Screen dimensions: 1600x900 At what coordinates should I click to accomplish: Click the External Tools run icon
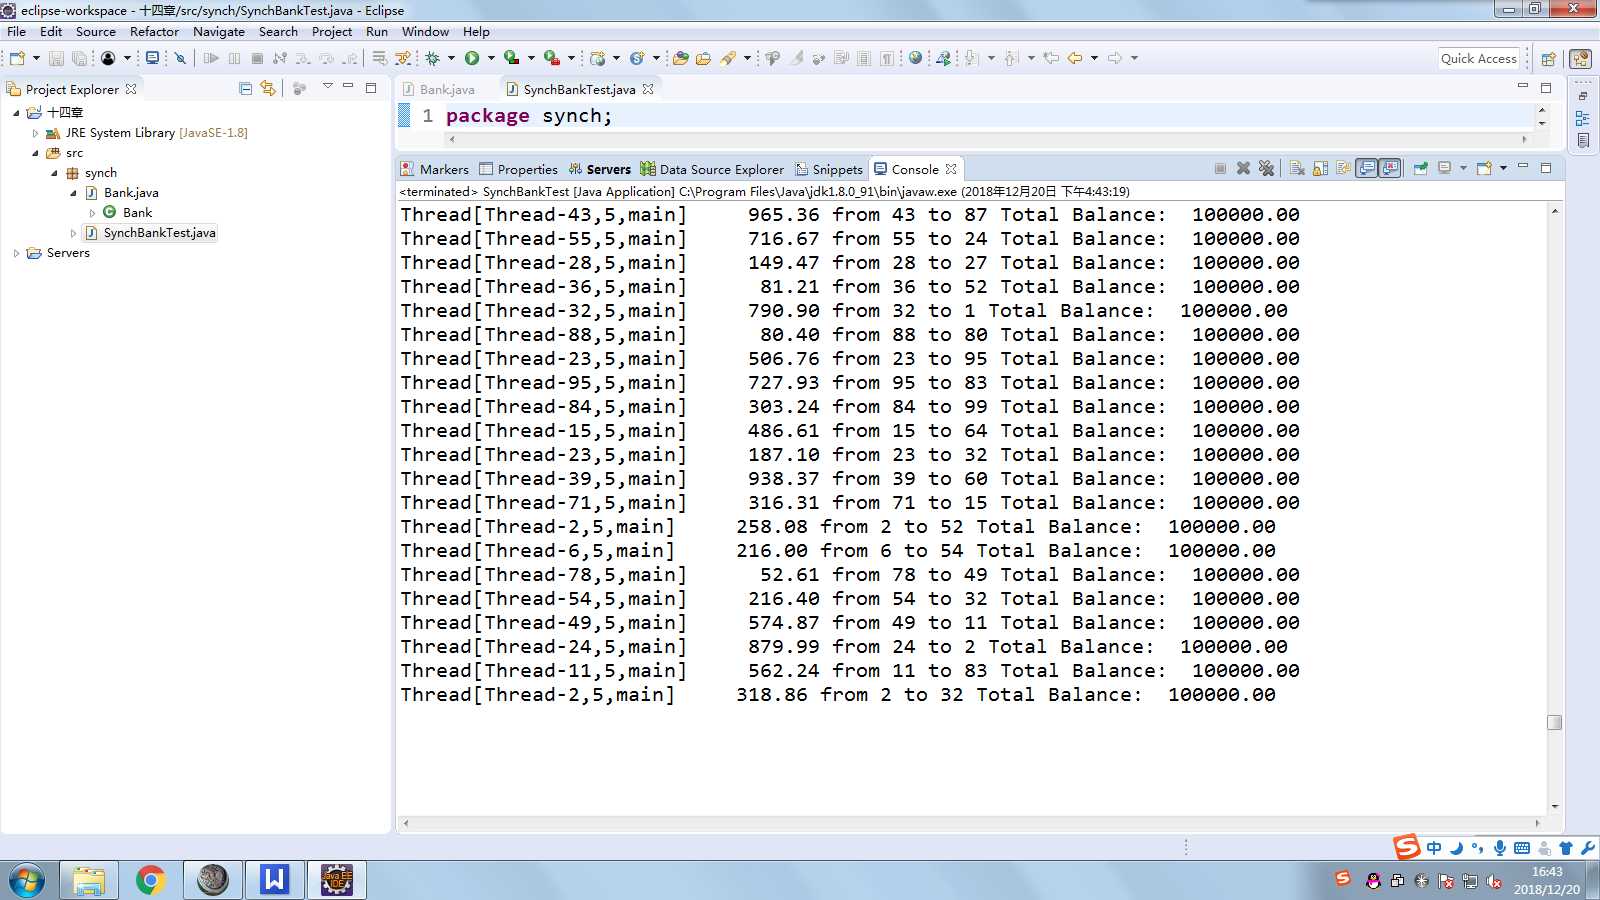click(551, 58)
